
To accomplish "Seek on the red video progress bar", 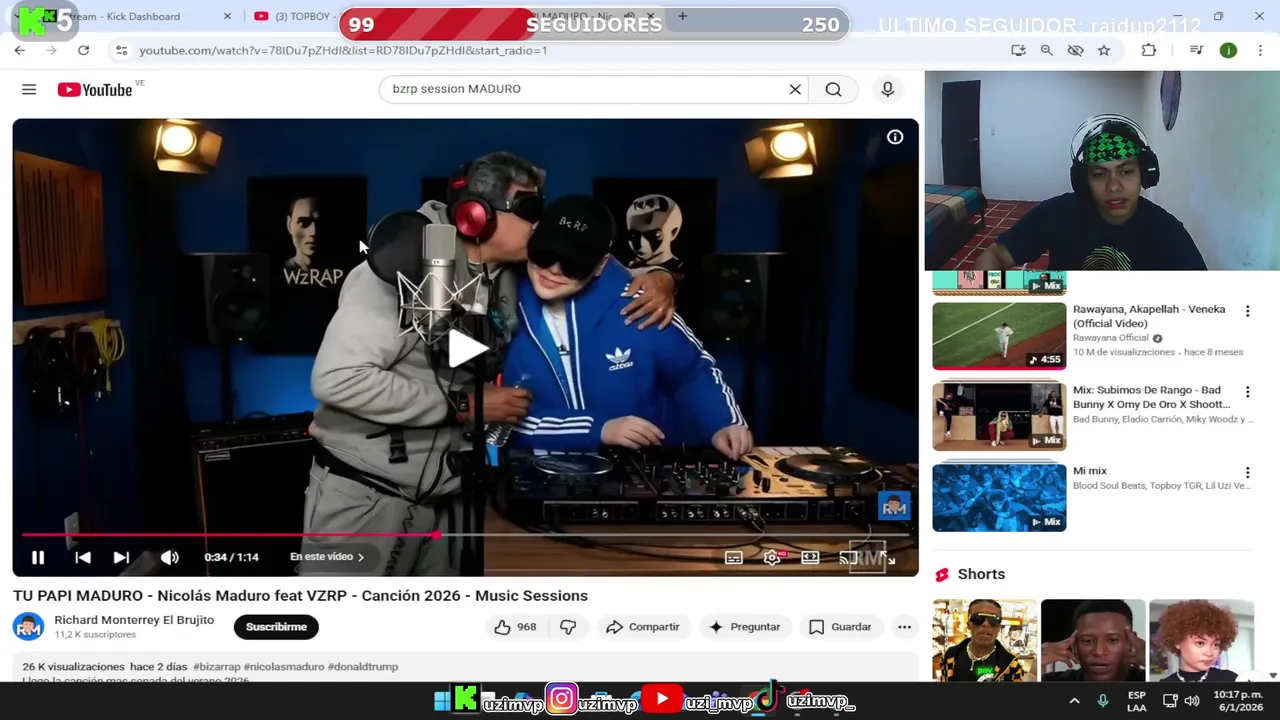I will pyautogui.click(x=465, y=535).
